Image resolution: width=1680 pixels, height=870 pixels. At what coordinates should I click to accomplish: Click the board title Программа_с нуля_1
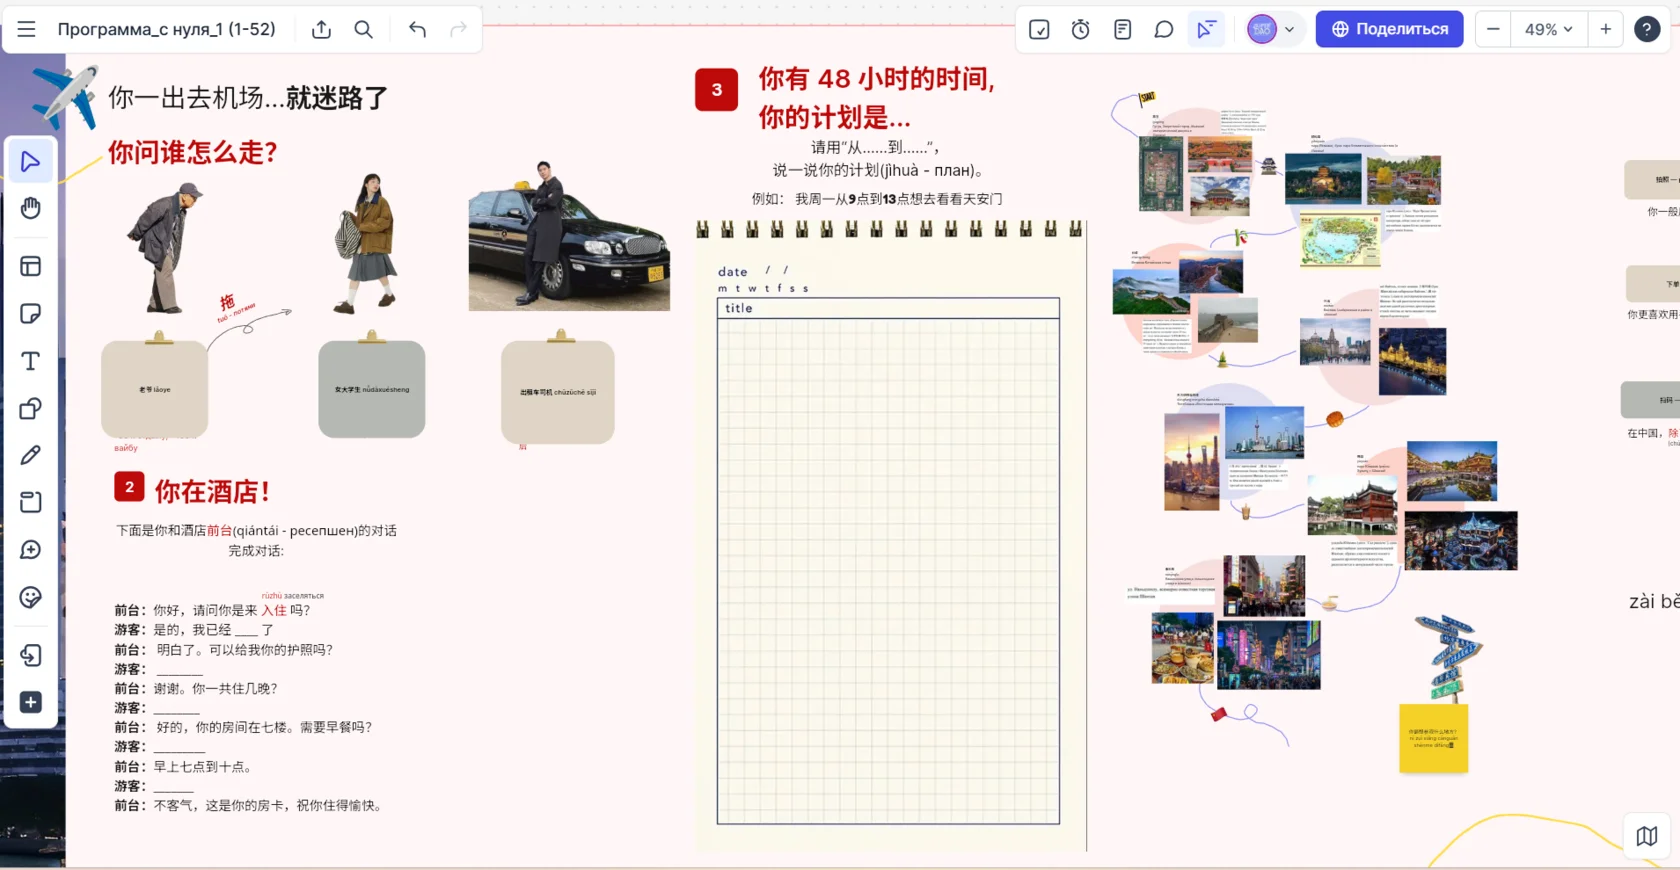tap(166, 29)
